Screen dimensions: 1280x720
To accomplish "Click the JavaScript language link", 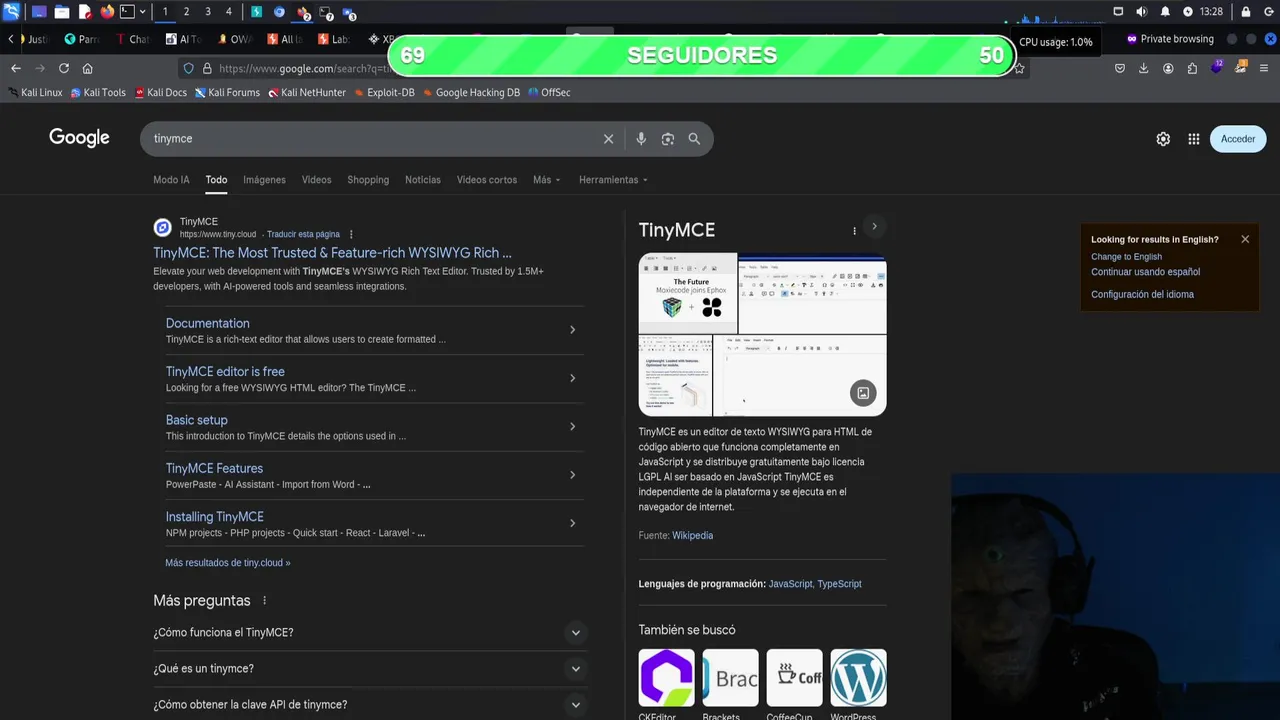I will (790, 584).
